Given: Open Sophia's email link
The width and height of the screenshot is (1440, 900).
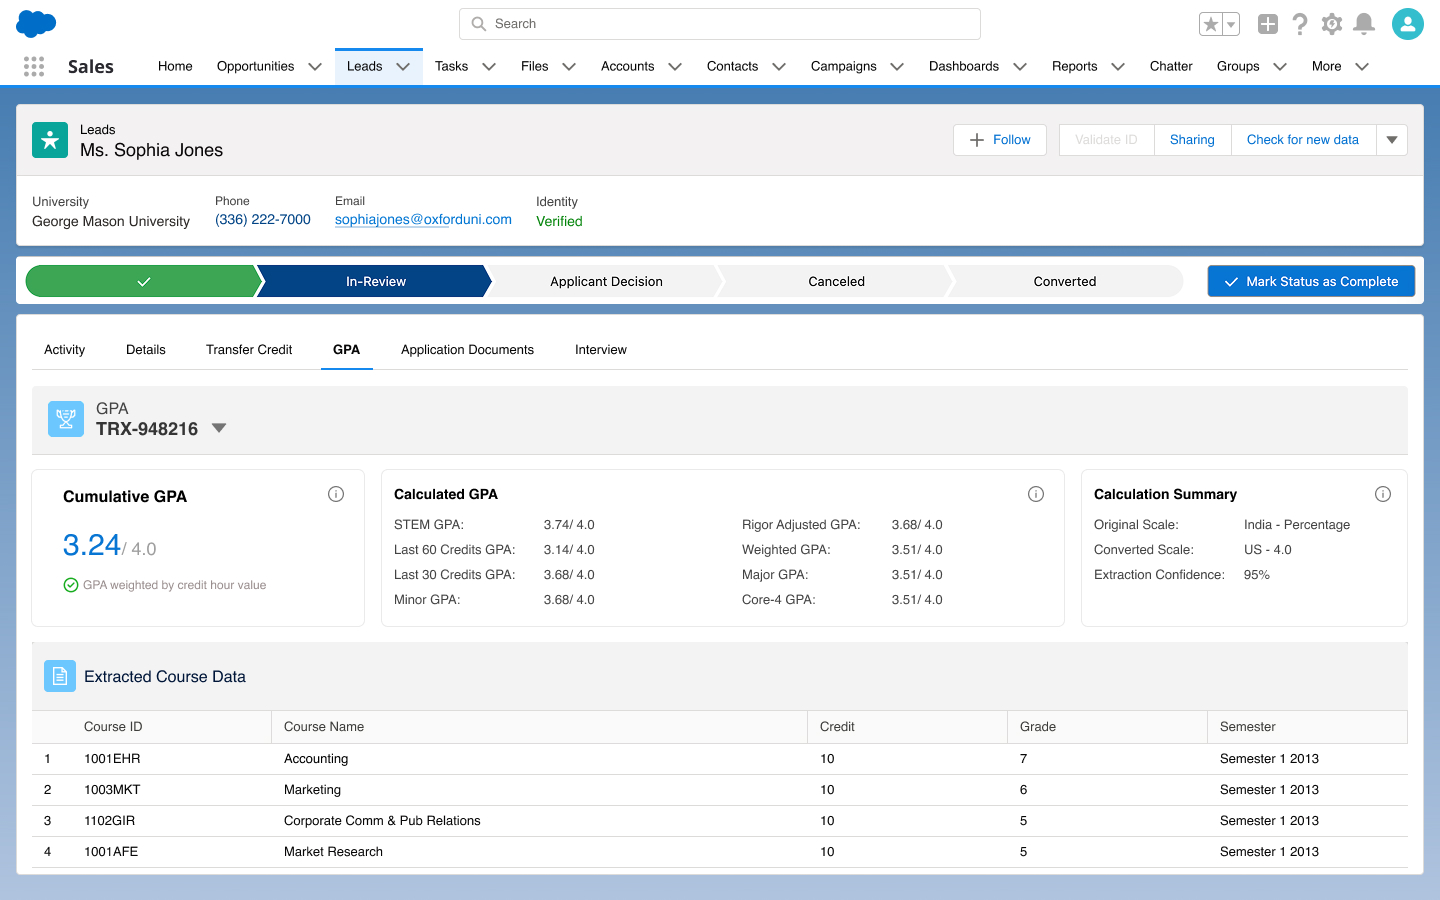Looking at the screenshot, I should pos(422,219).
